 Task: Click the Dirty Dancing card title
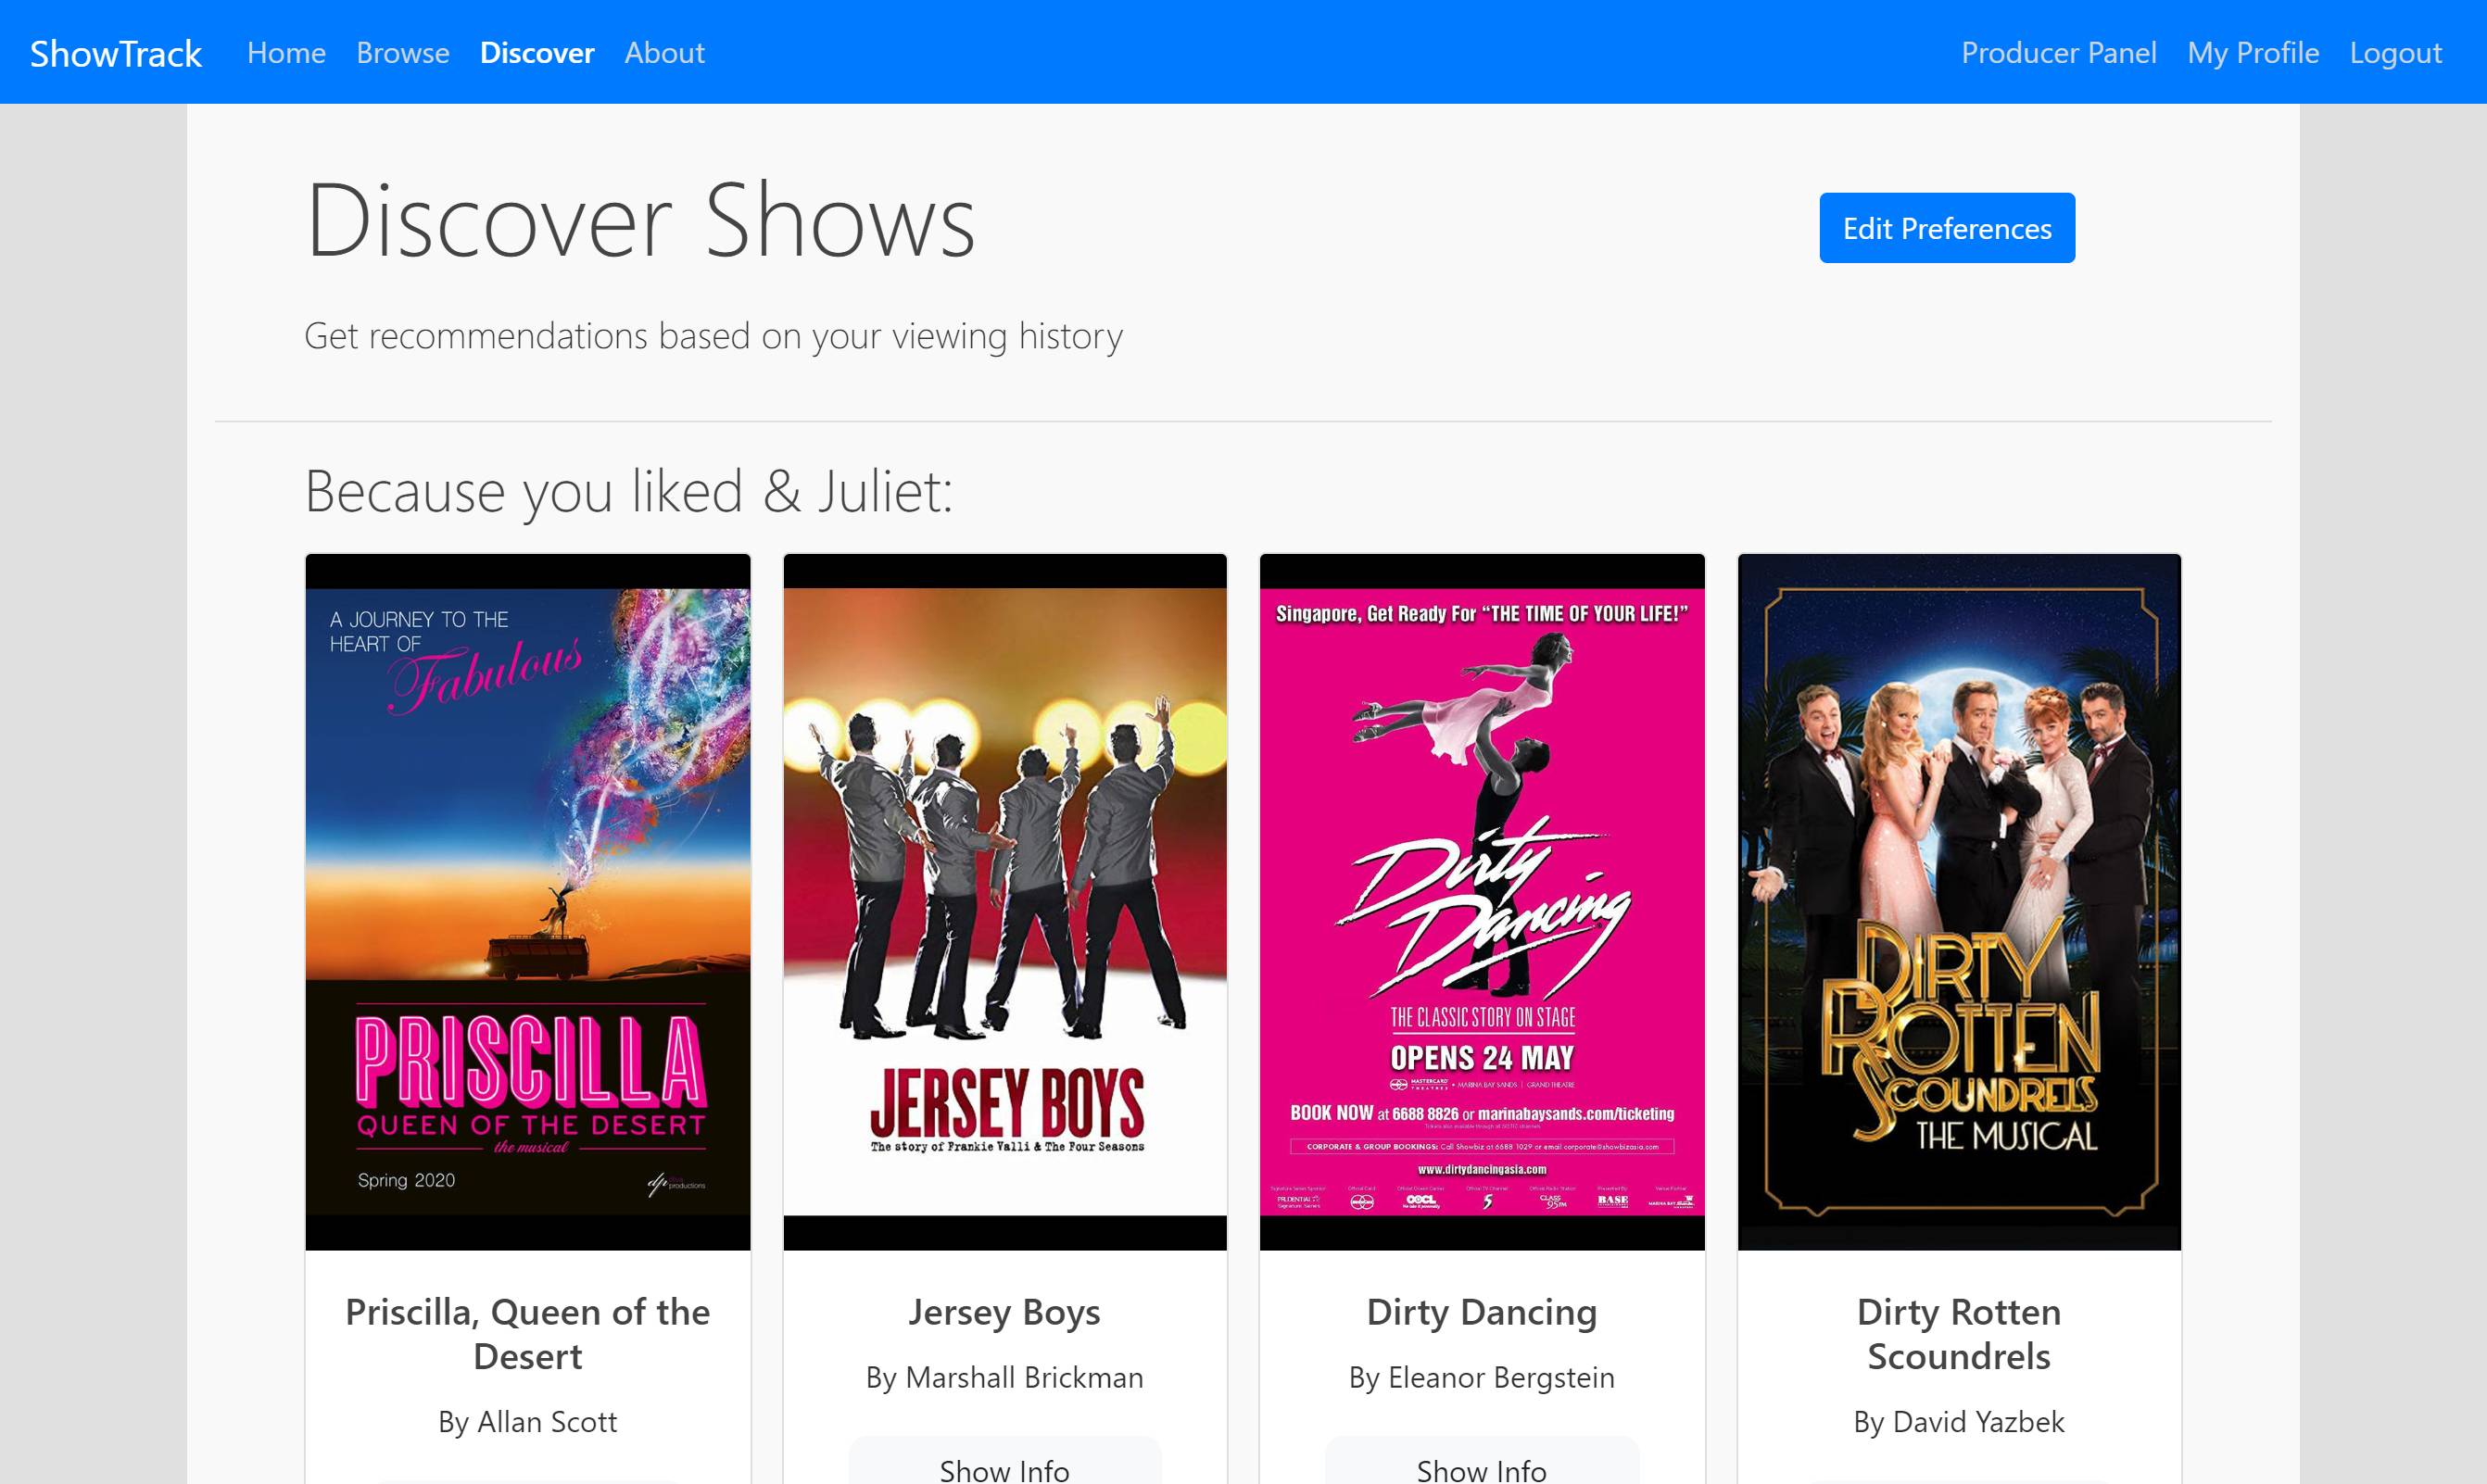tap(1481, 1311)
